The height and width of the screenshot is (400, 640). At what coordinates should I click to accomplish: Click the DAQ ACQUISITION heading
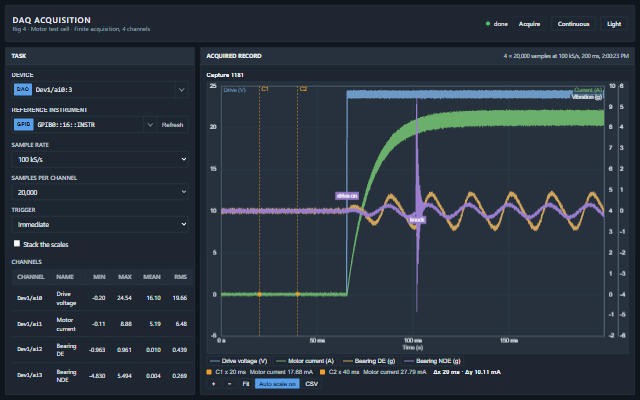[51, 20]
